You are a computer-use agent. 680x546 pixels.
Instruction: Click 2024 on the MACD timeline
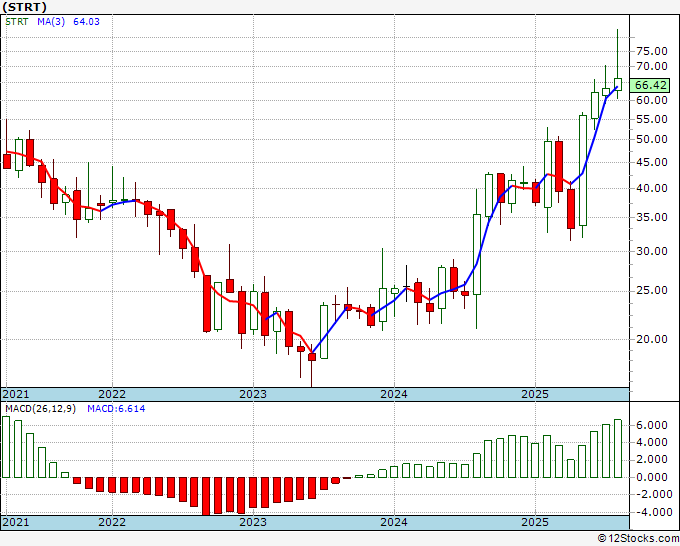point(394,522)
